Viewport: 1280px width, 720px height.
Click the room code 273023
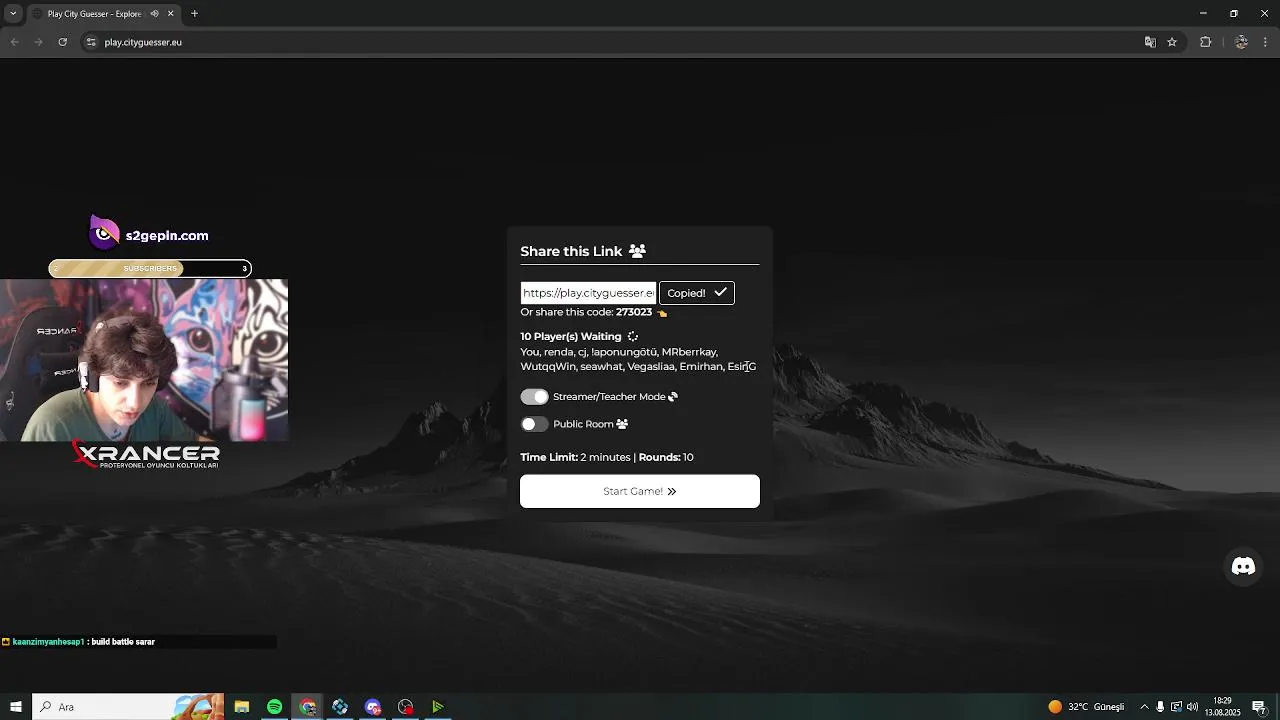coord(634,312)
